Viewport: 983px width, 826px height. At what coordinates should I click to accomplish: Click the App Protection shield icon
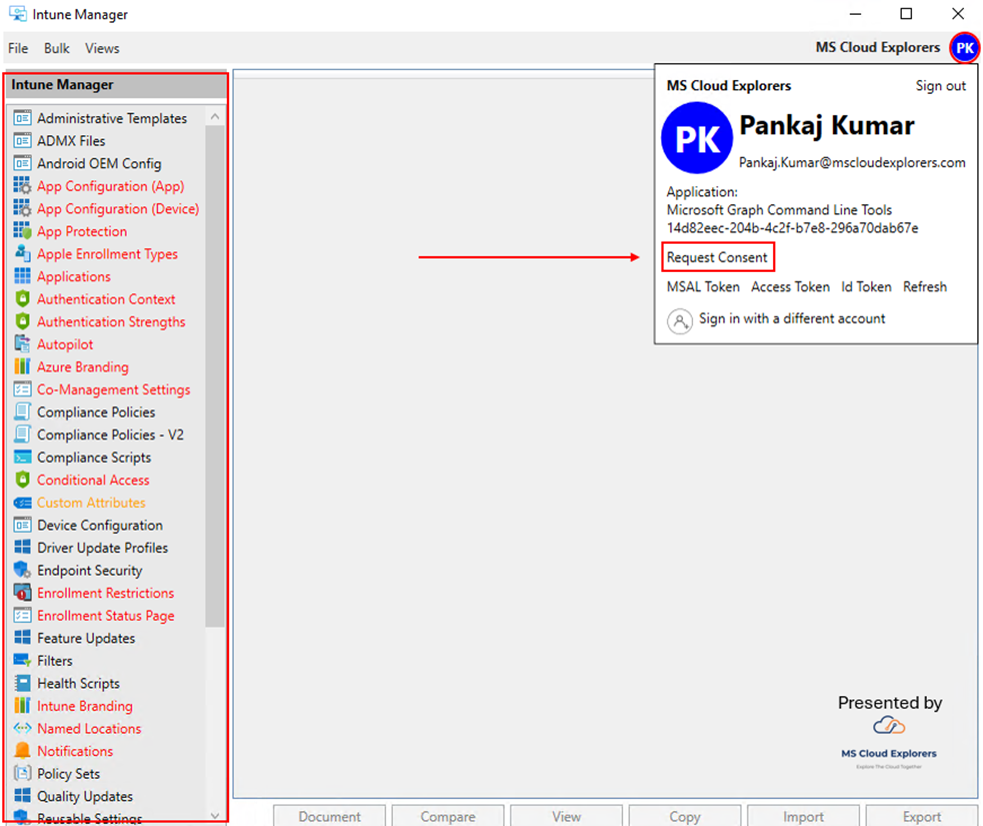[22, 231]
